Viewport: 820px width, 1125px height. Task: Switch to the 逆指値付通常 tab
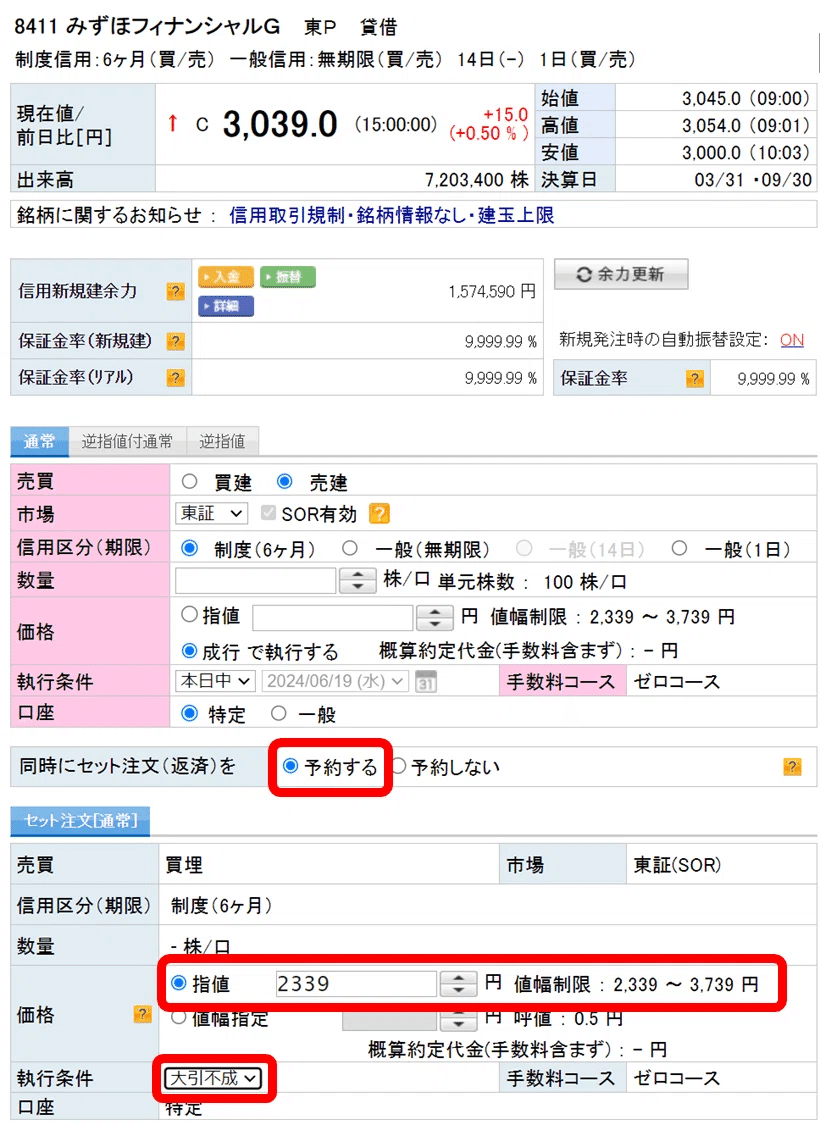coord(127,440)
